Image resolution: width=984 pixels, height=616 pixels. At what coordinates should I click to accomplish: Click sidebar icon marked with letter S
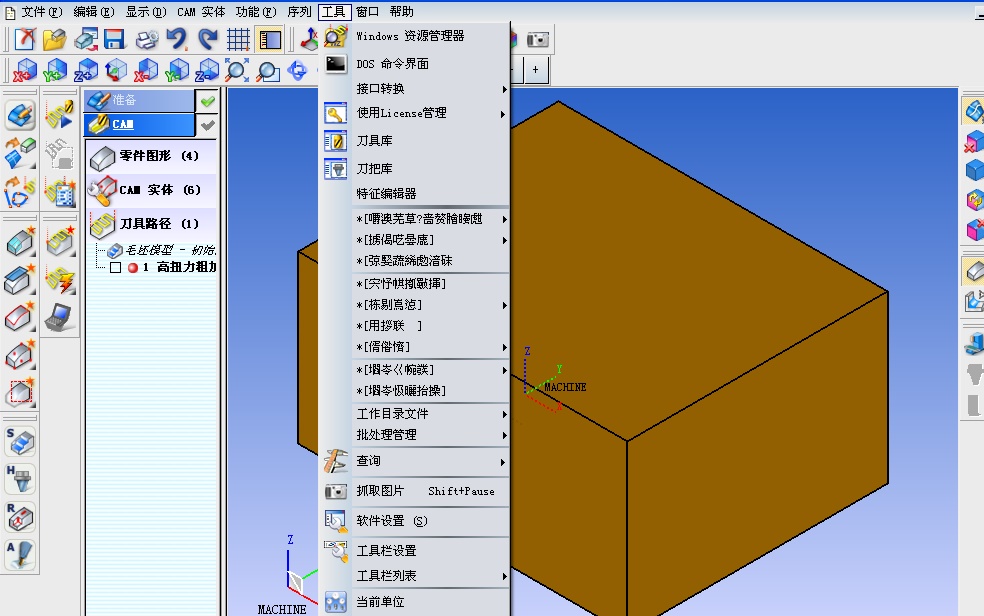pos(21,441)
